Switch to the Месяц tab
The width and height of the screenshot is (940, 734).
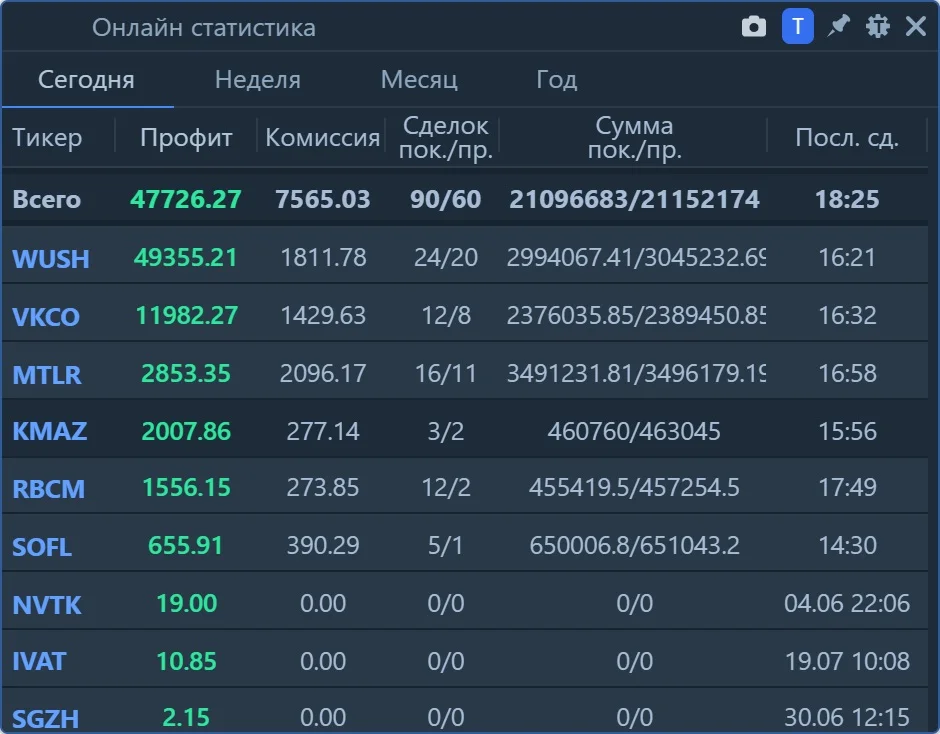pyautogui.click(x=419, y=80)
